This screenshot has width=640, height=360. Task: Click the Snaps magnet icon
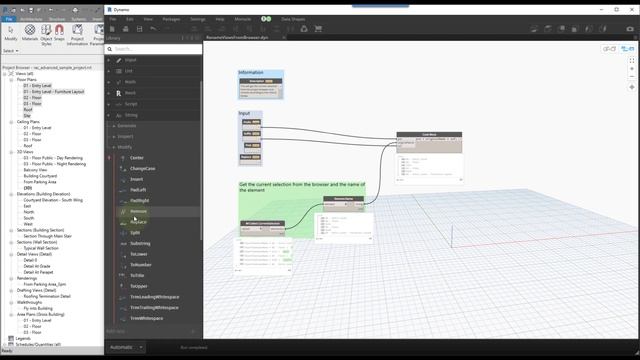click(x=59, y=30)
